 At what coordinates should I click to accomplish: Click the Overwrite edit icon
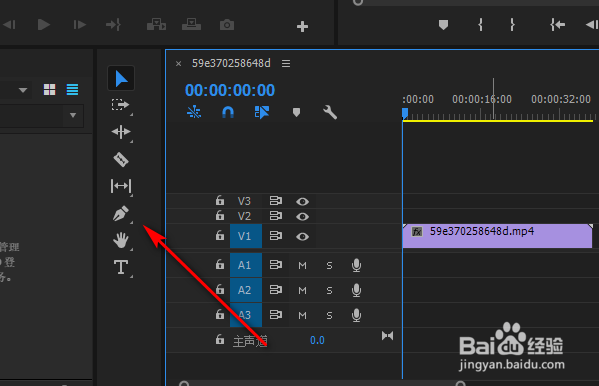(191, 25)
